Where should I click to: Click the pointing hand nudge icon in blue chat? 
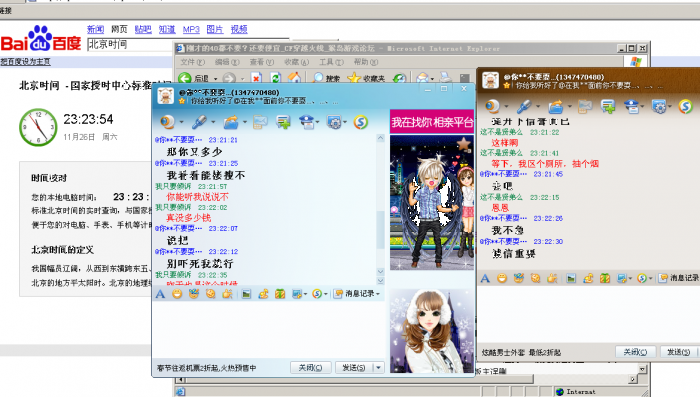(x=228, y=294)
